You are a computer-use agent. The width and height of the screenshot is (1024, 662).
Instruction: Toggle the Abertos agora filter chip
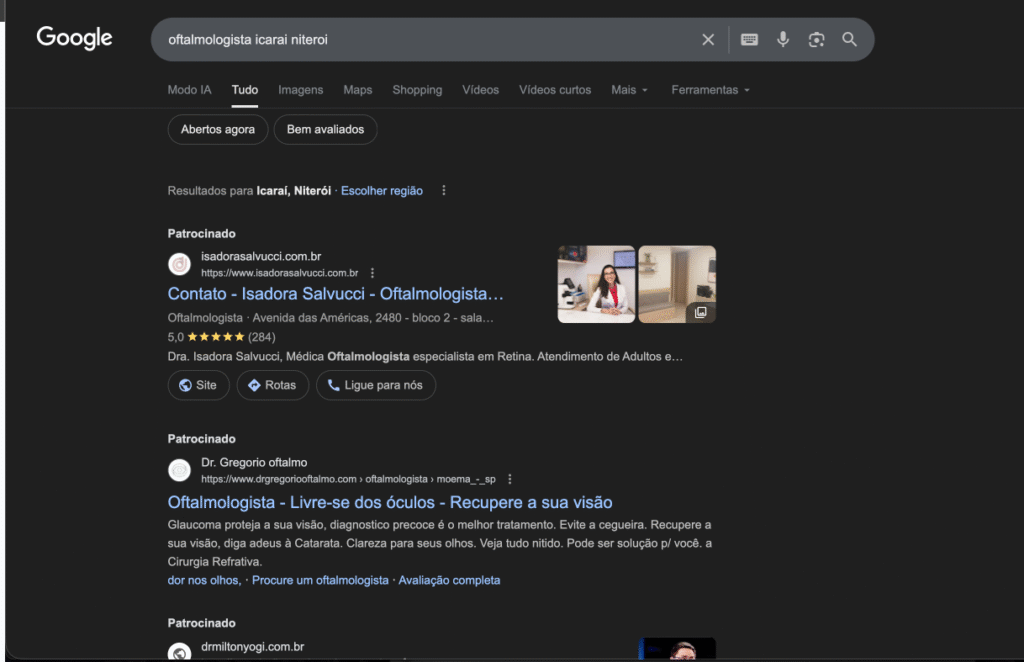(217, 129)
